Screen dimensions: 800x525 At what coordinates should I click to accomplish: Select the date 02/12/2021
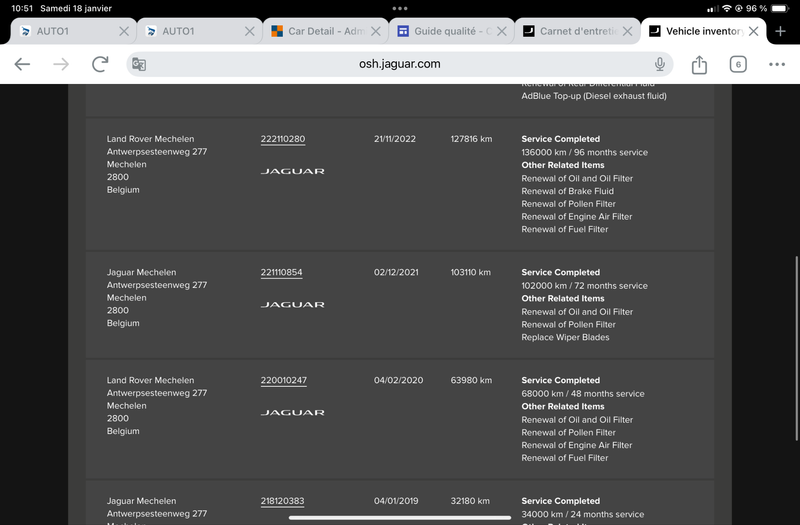coord(396,272)
